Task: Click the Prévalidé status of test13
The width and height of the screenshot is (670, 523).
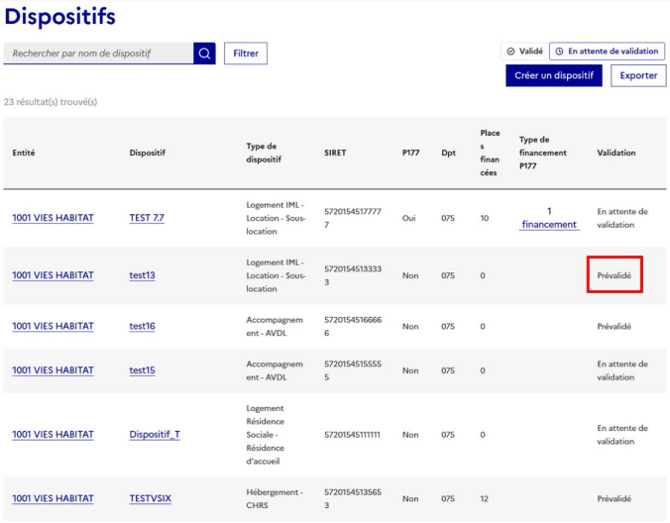Action: point(614,275)
